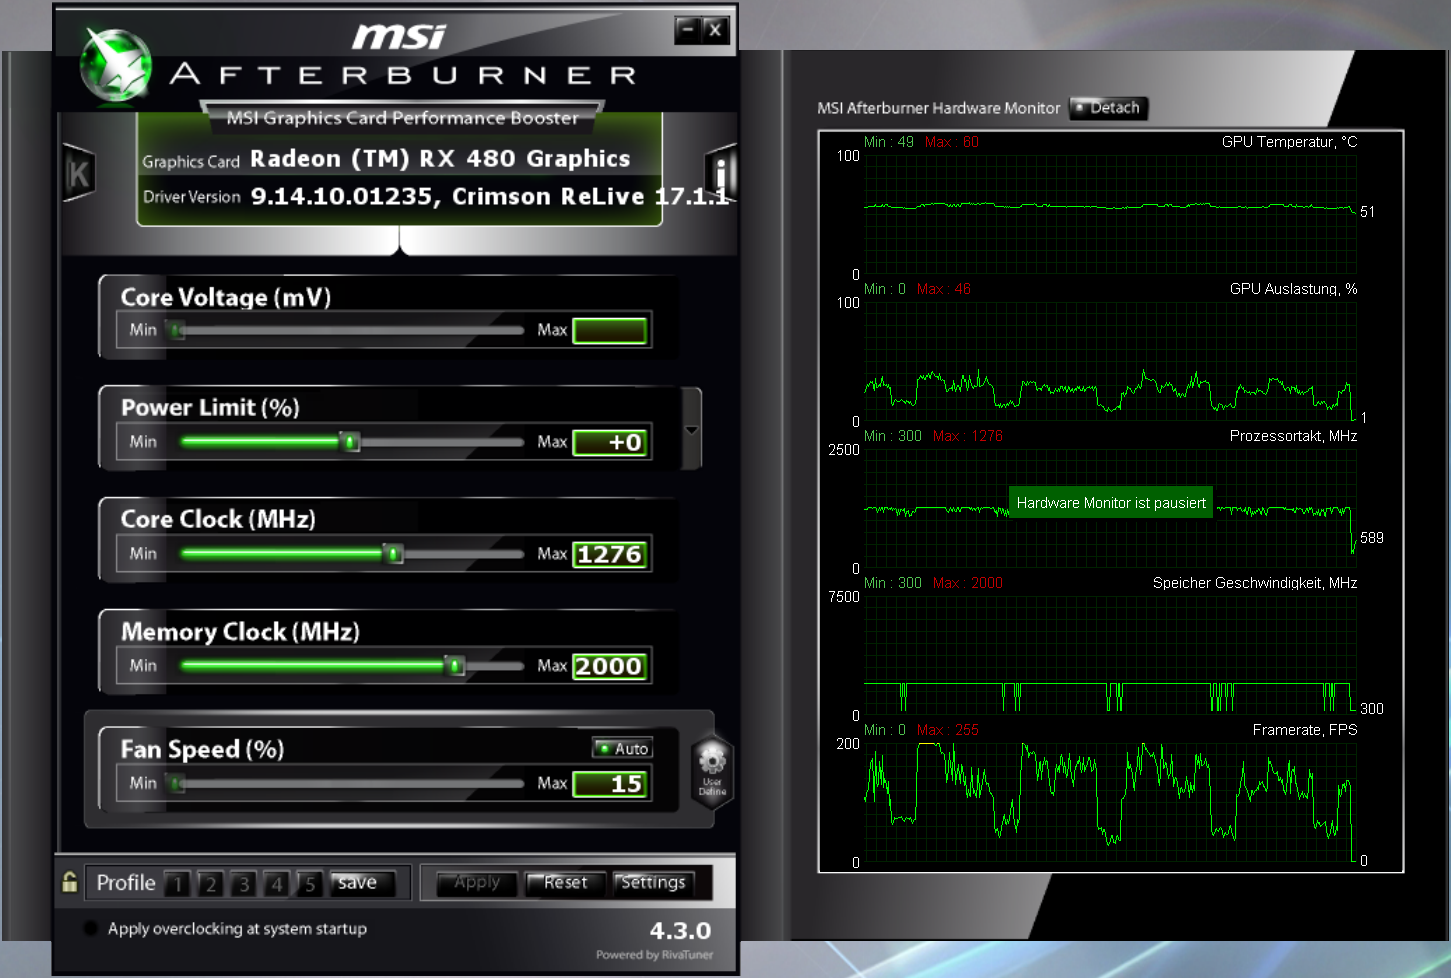The height and width of the screenshot is (978, 1451).
Task: Click the Fan Speed slider handle
Action: click(177, 784)
